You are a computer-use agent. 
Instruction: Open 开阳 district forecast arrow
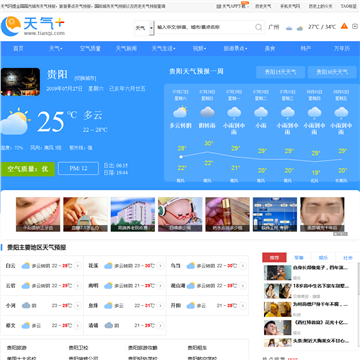pyautogui.click(x=243, y=305)
